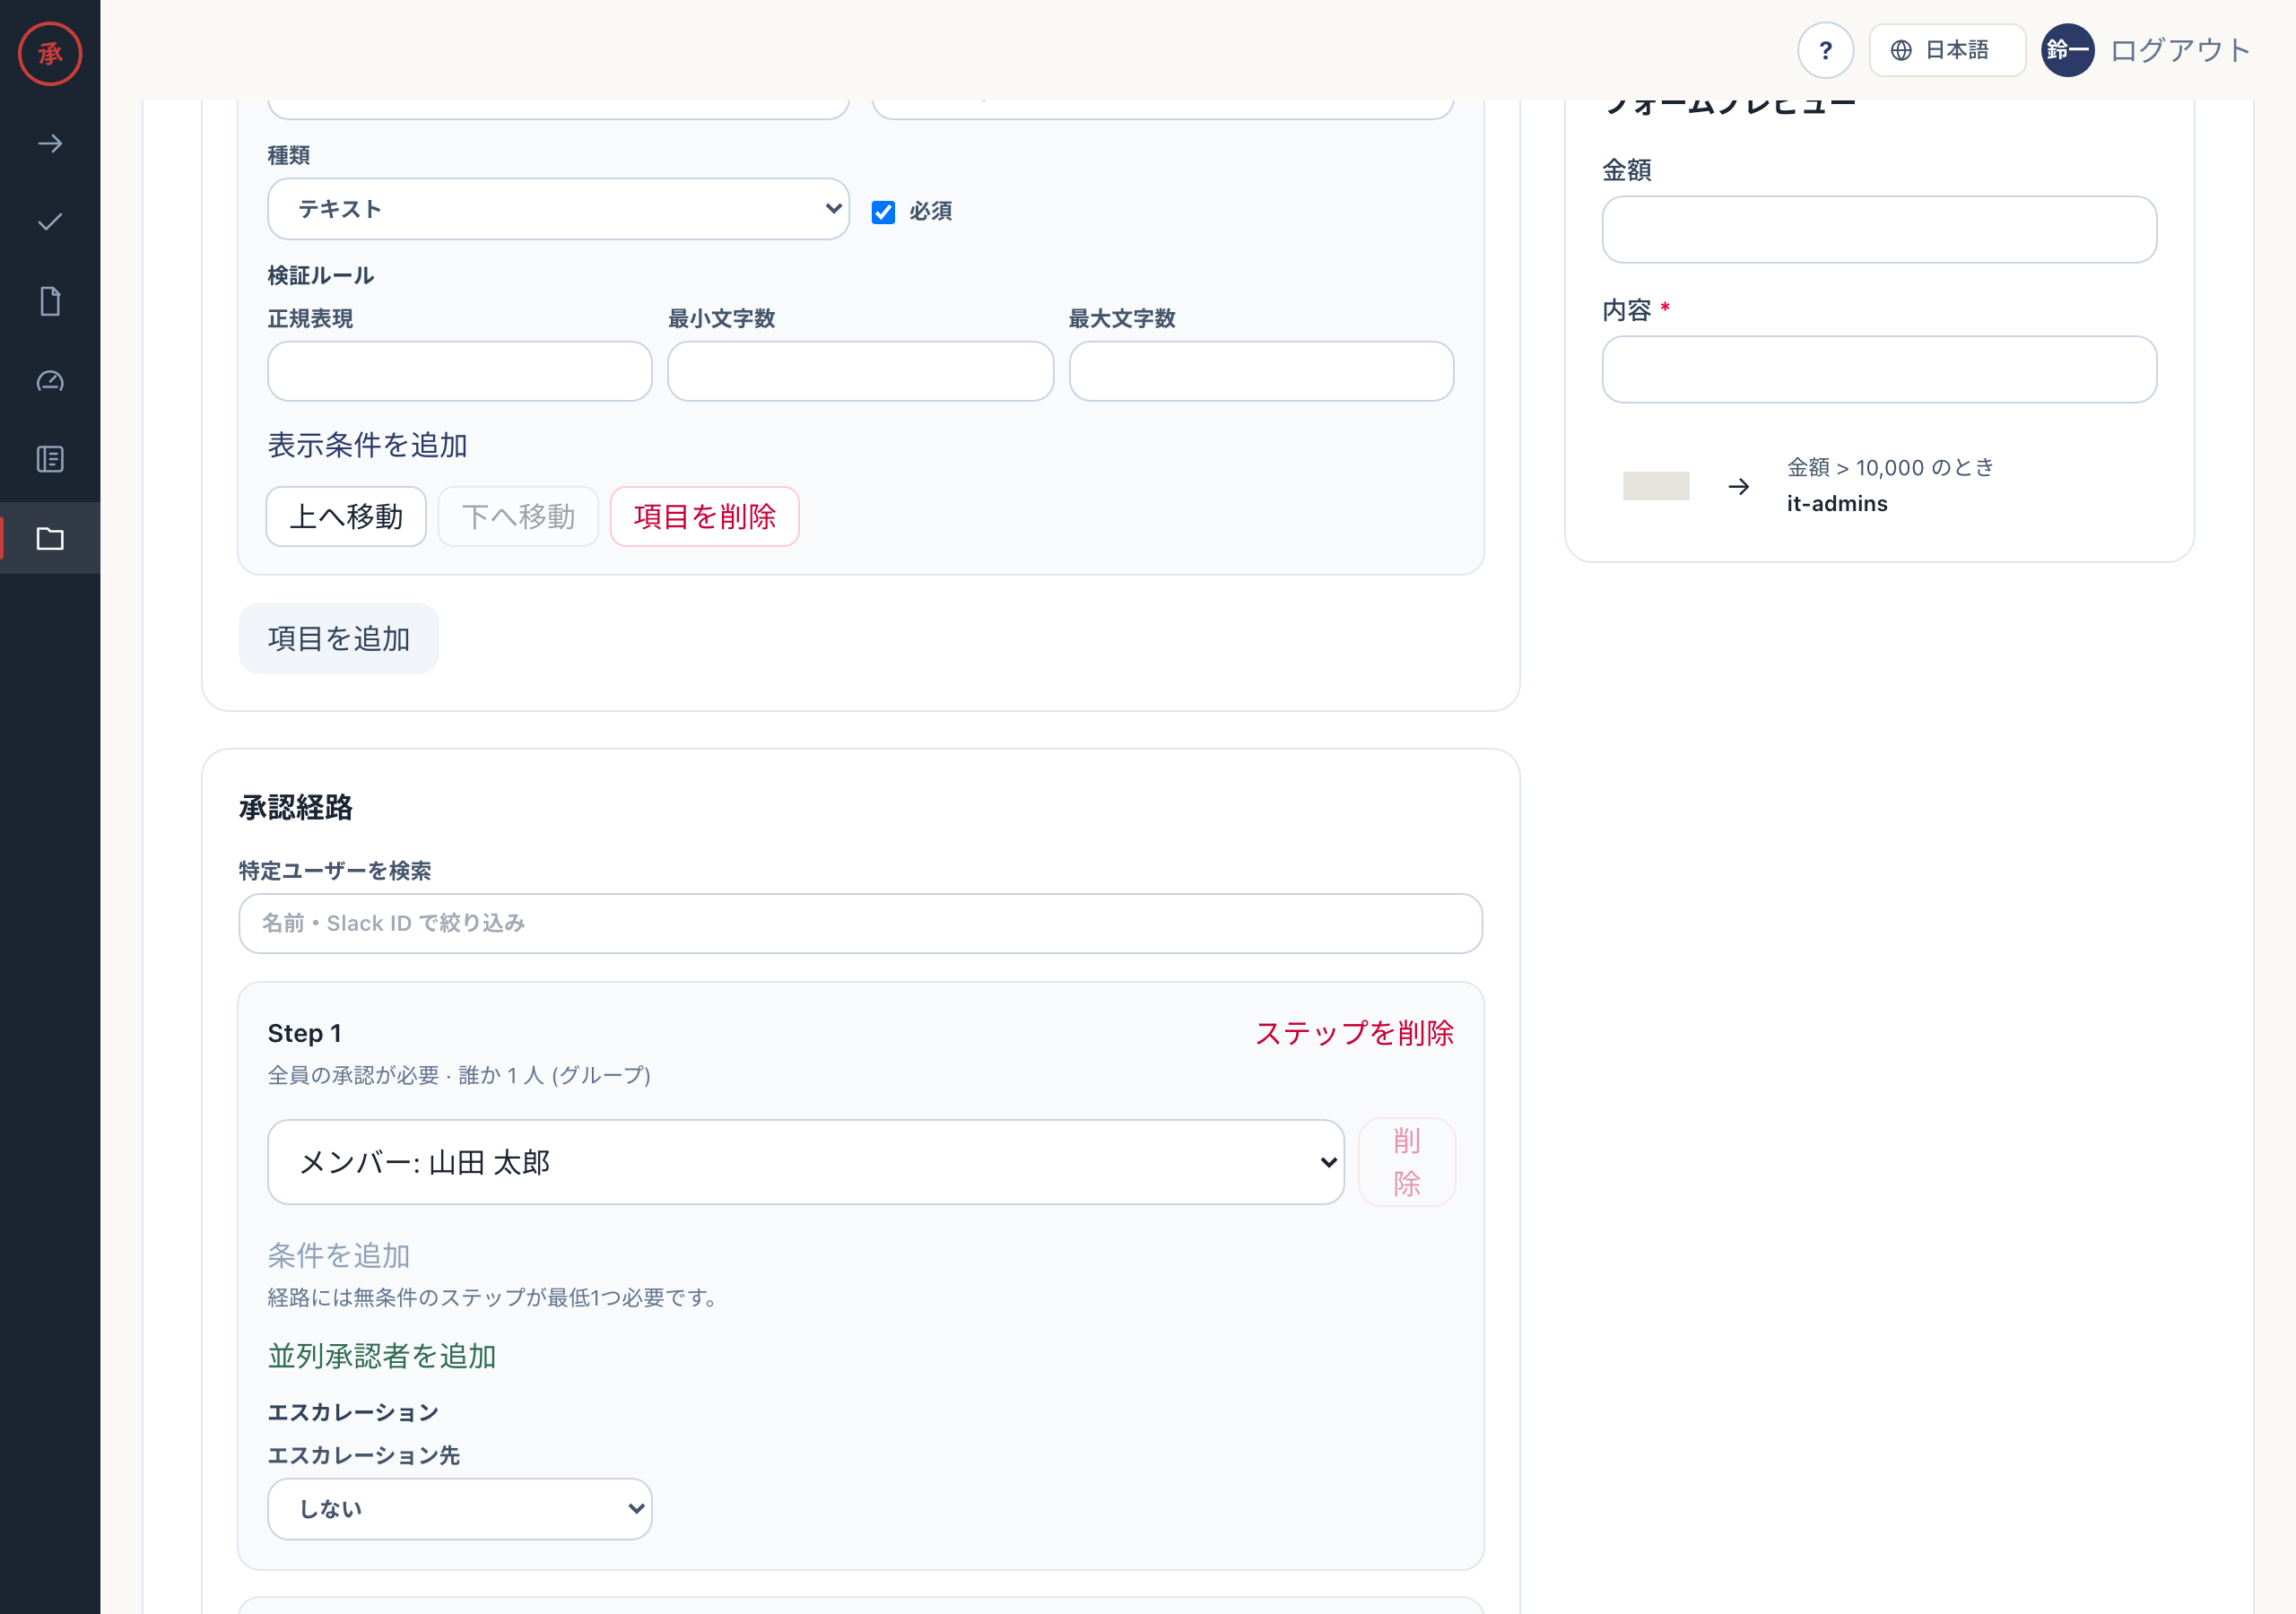Click the help question mark button
The width and height of the screenshot is (2296, 1614).
[x=1825, y=50]
